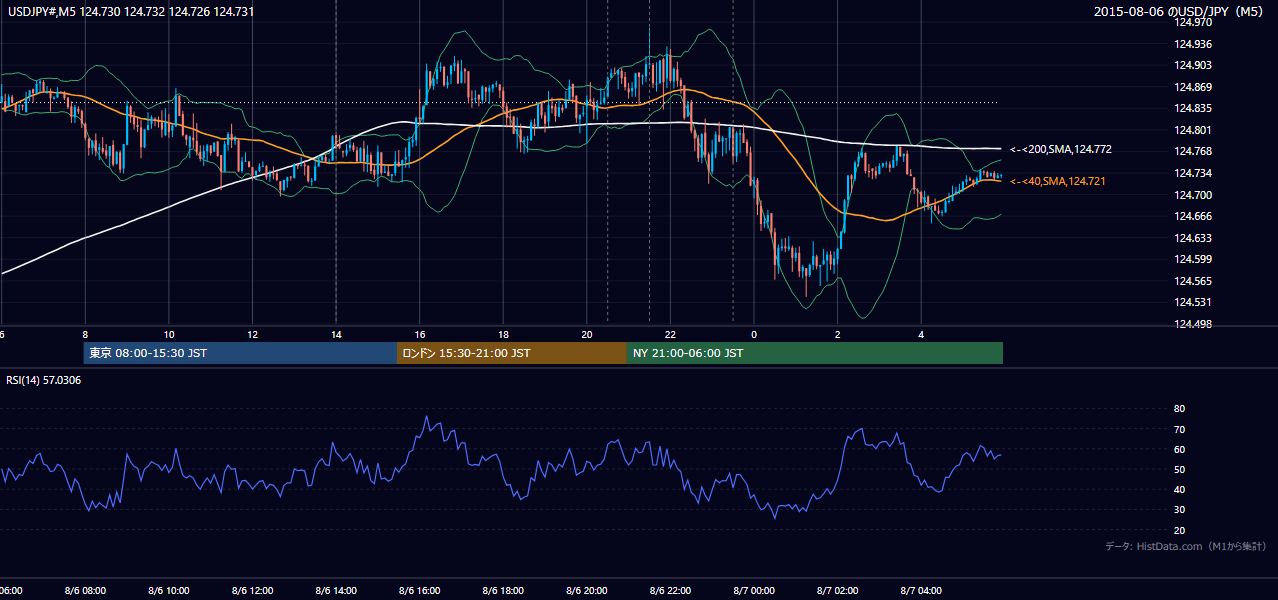Click the 8/6 12:00 time axis label

tap(252, 591)
